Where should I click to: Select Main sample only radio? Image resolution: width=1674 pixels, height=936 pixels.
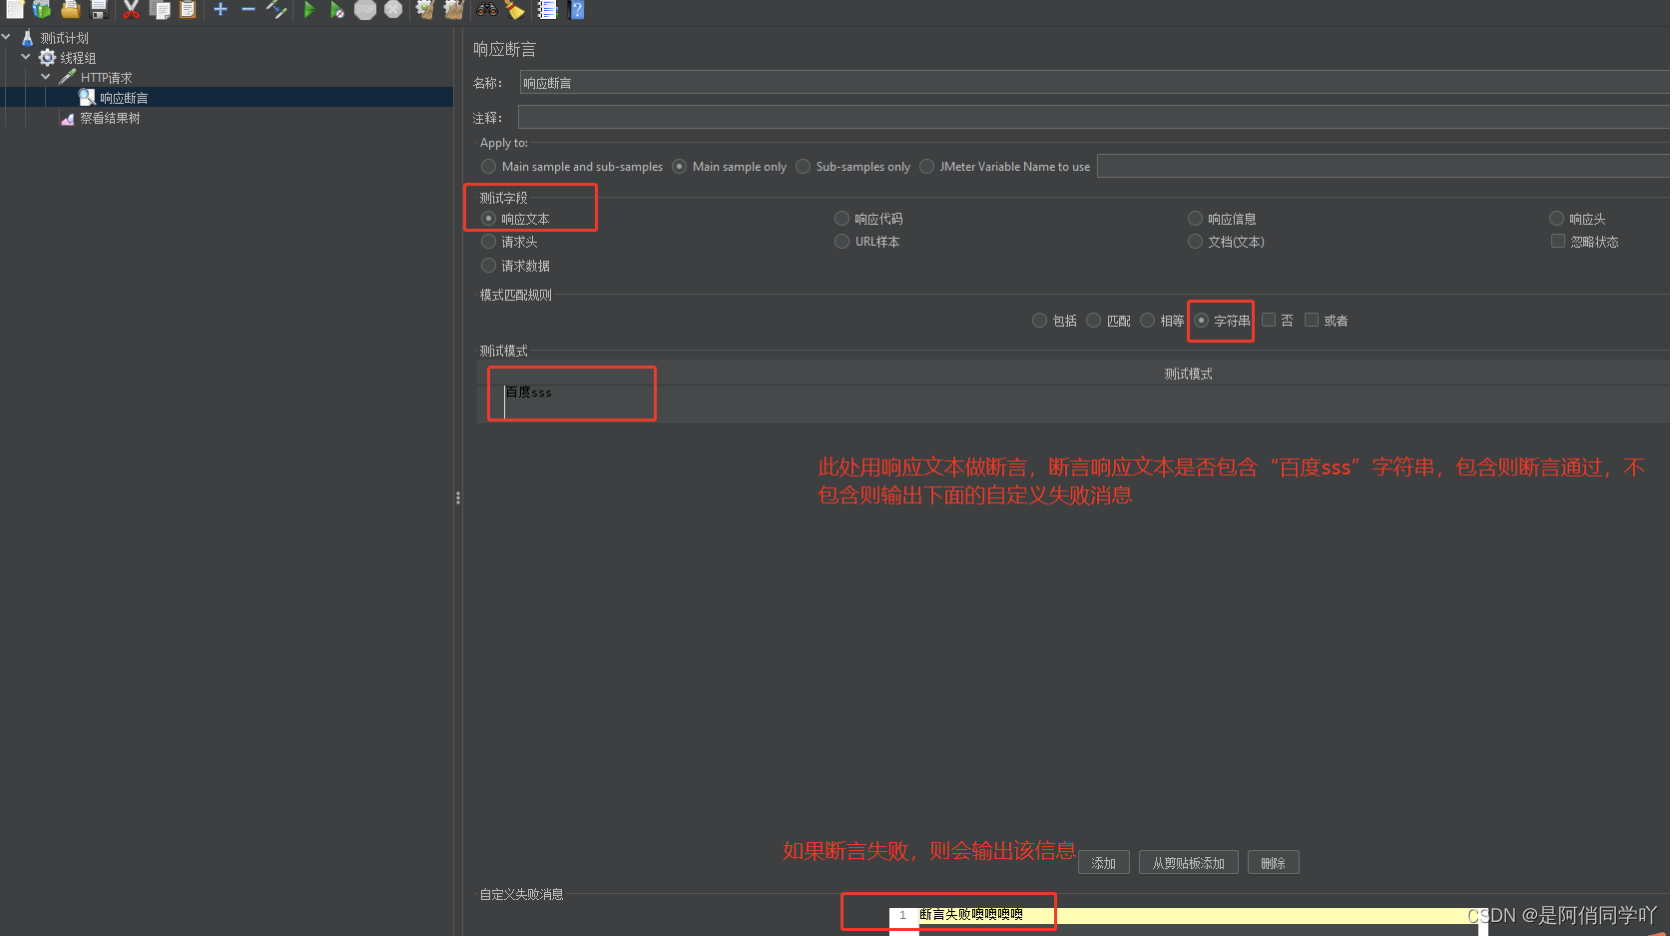click(679, 166)
